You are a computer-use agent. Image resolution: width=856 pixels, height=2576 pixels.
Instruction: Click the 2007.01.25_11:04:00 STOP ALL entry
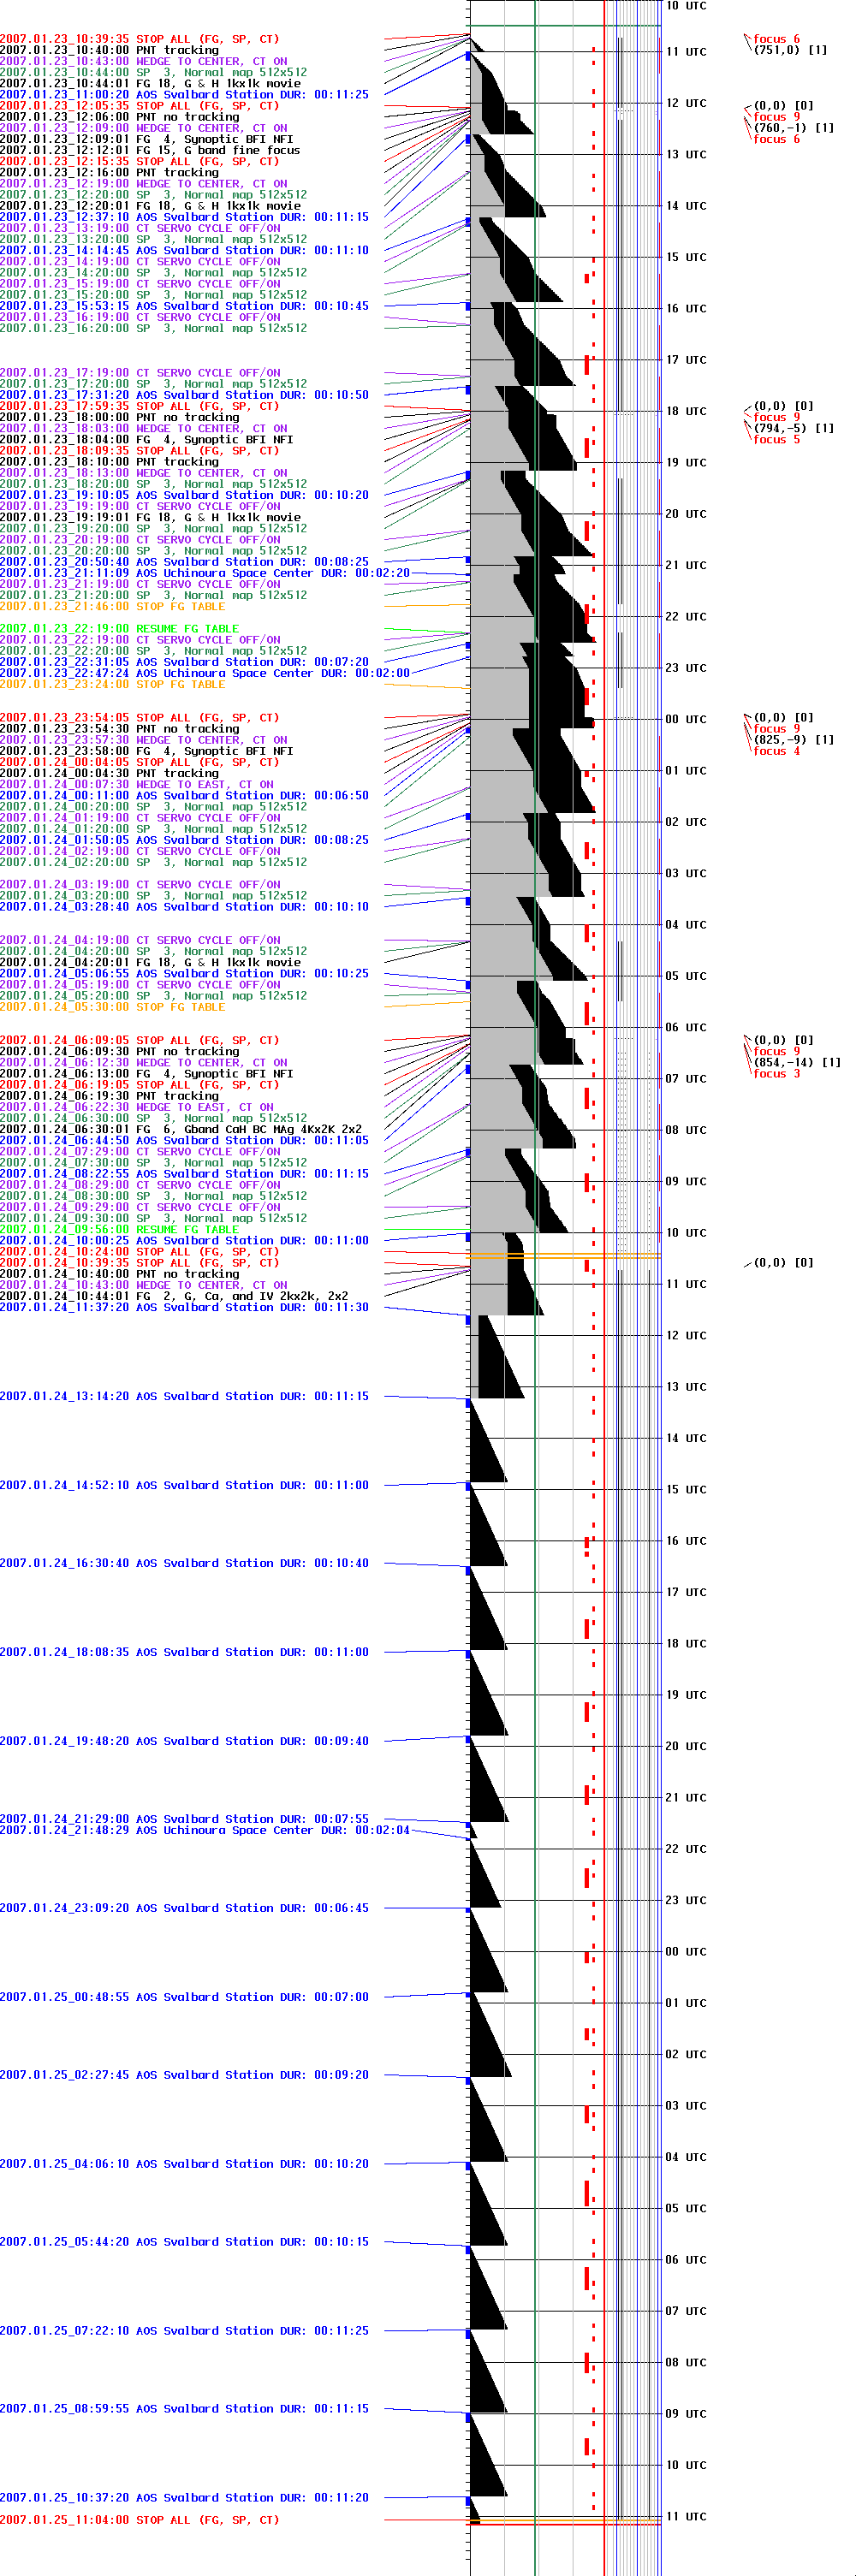click(x=139, y=2520)
